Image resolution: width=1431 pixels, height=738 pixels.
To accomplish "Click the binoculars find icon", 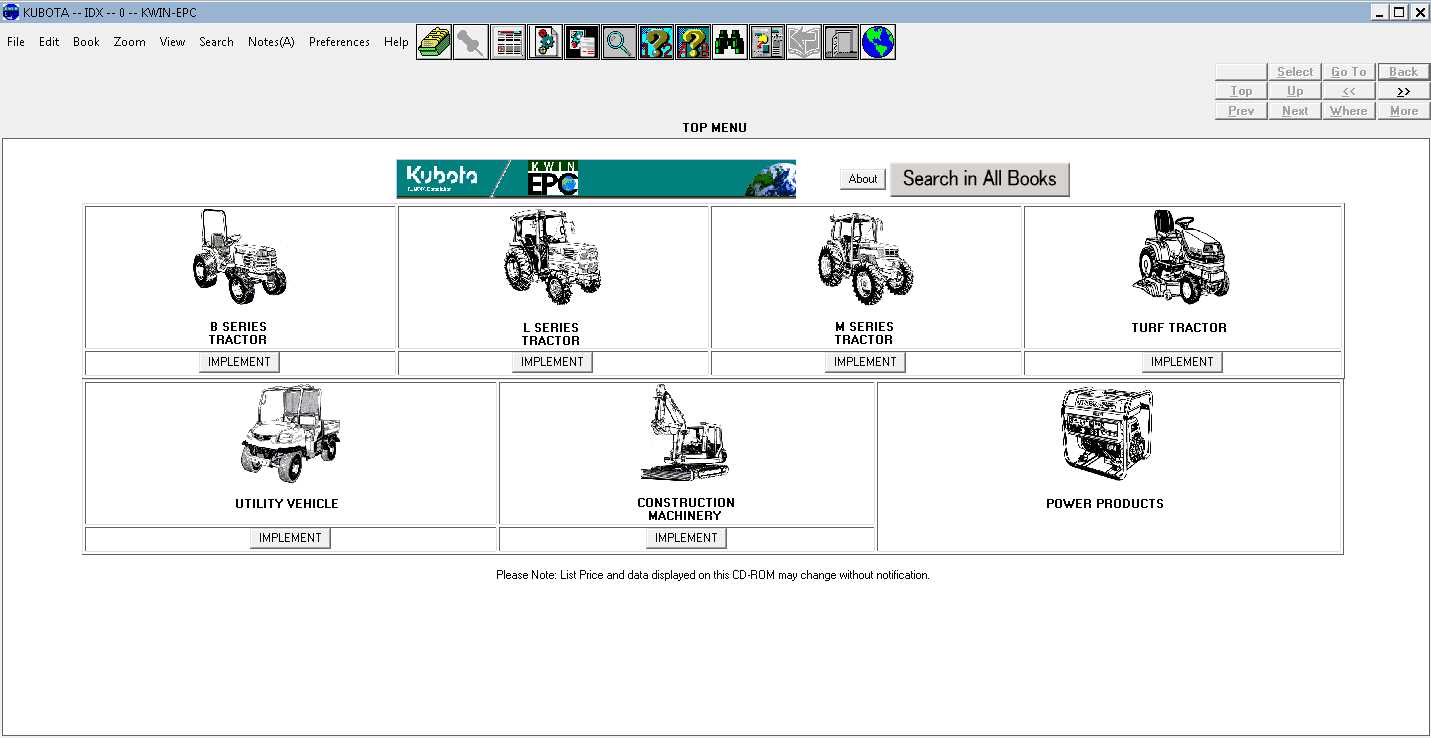I will coord(730,42).
